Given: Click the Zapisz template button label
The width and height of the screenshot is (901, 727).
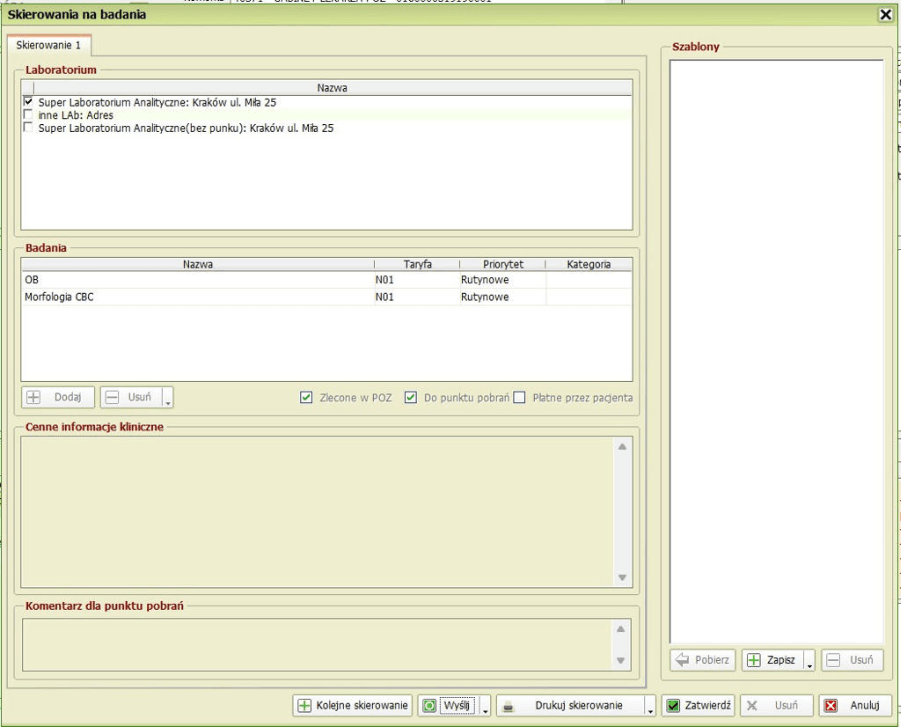Looking at the screenshot, I should (780, 660).
